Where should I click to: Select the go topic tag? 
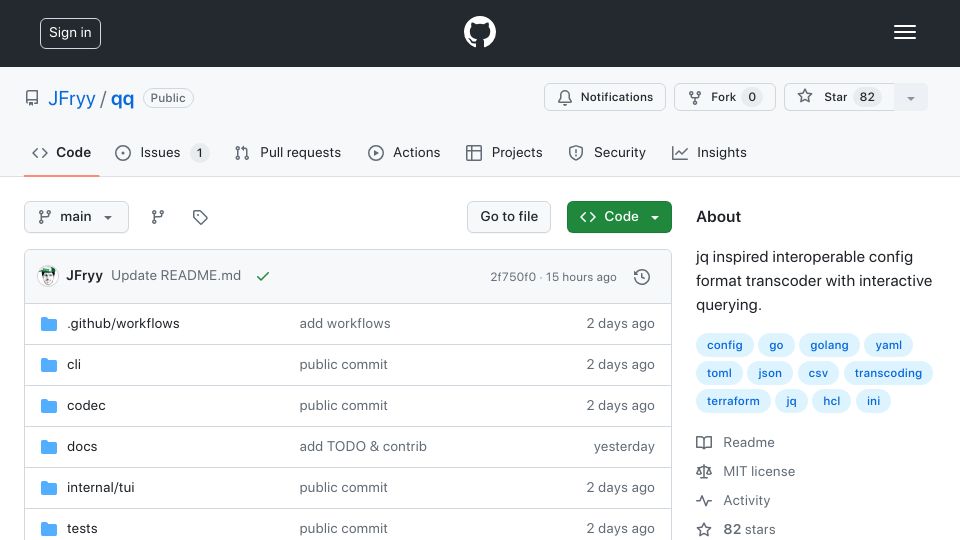pyautogui.click(x=776, y=345)
